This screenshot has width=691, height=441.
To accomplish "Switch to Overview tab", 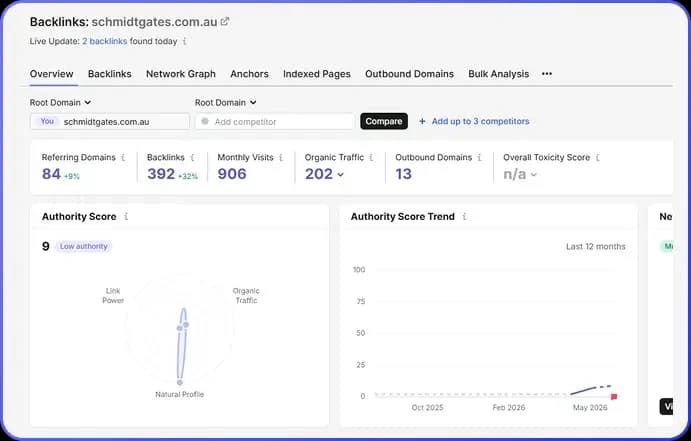I will click(x=52, y=74).
